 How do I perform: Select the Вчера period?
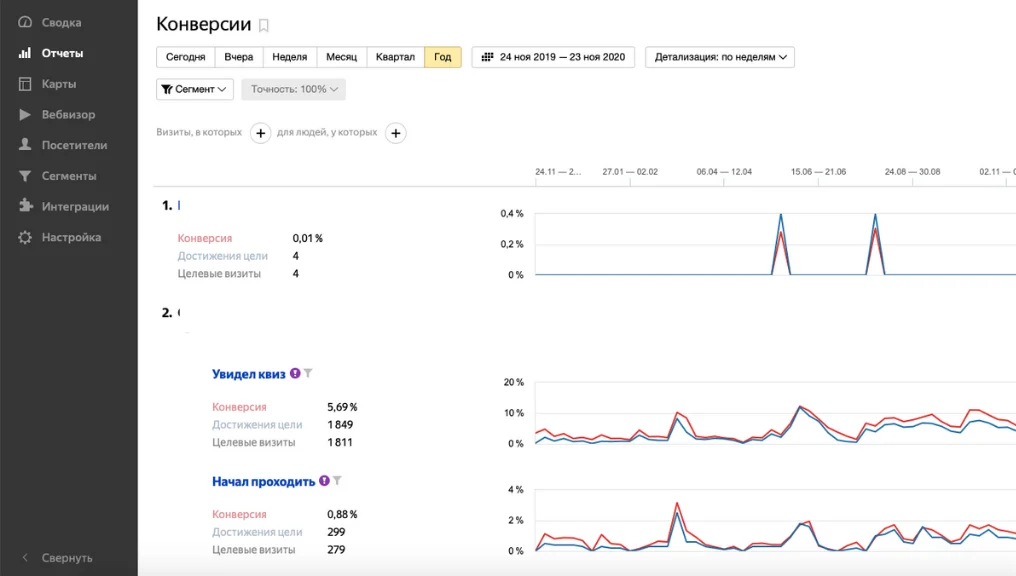[238, 57]
